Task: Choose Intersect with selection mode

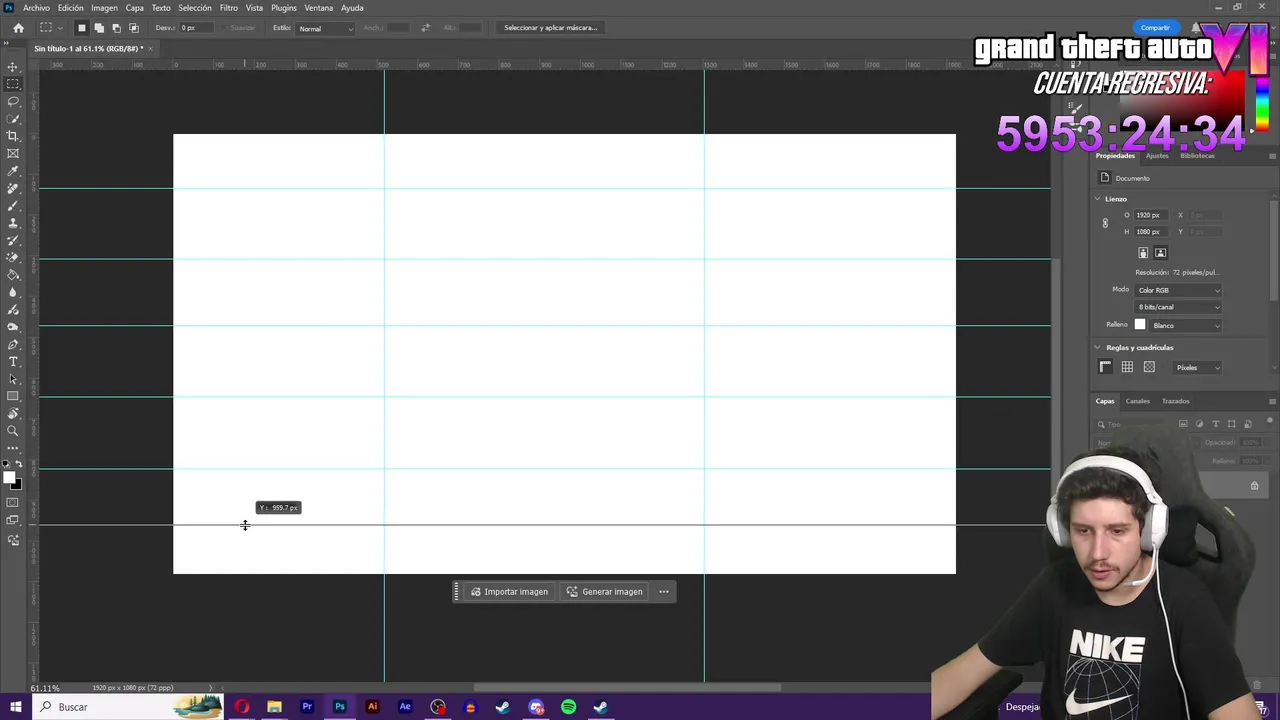Action: pyautogui.click(x=134, y=28)
